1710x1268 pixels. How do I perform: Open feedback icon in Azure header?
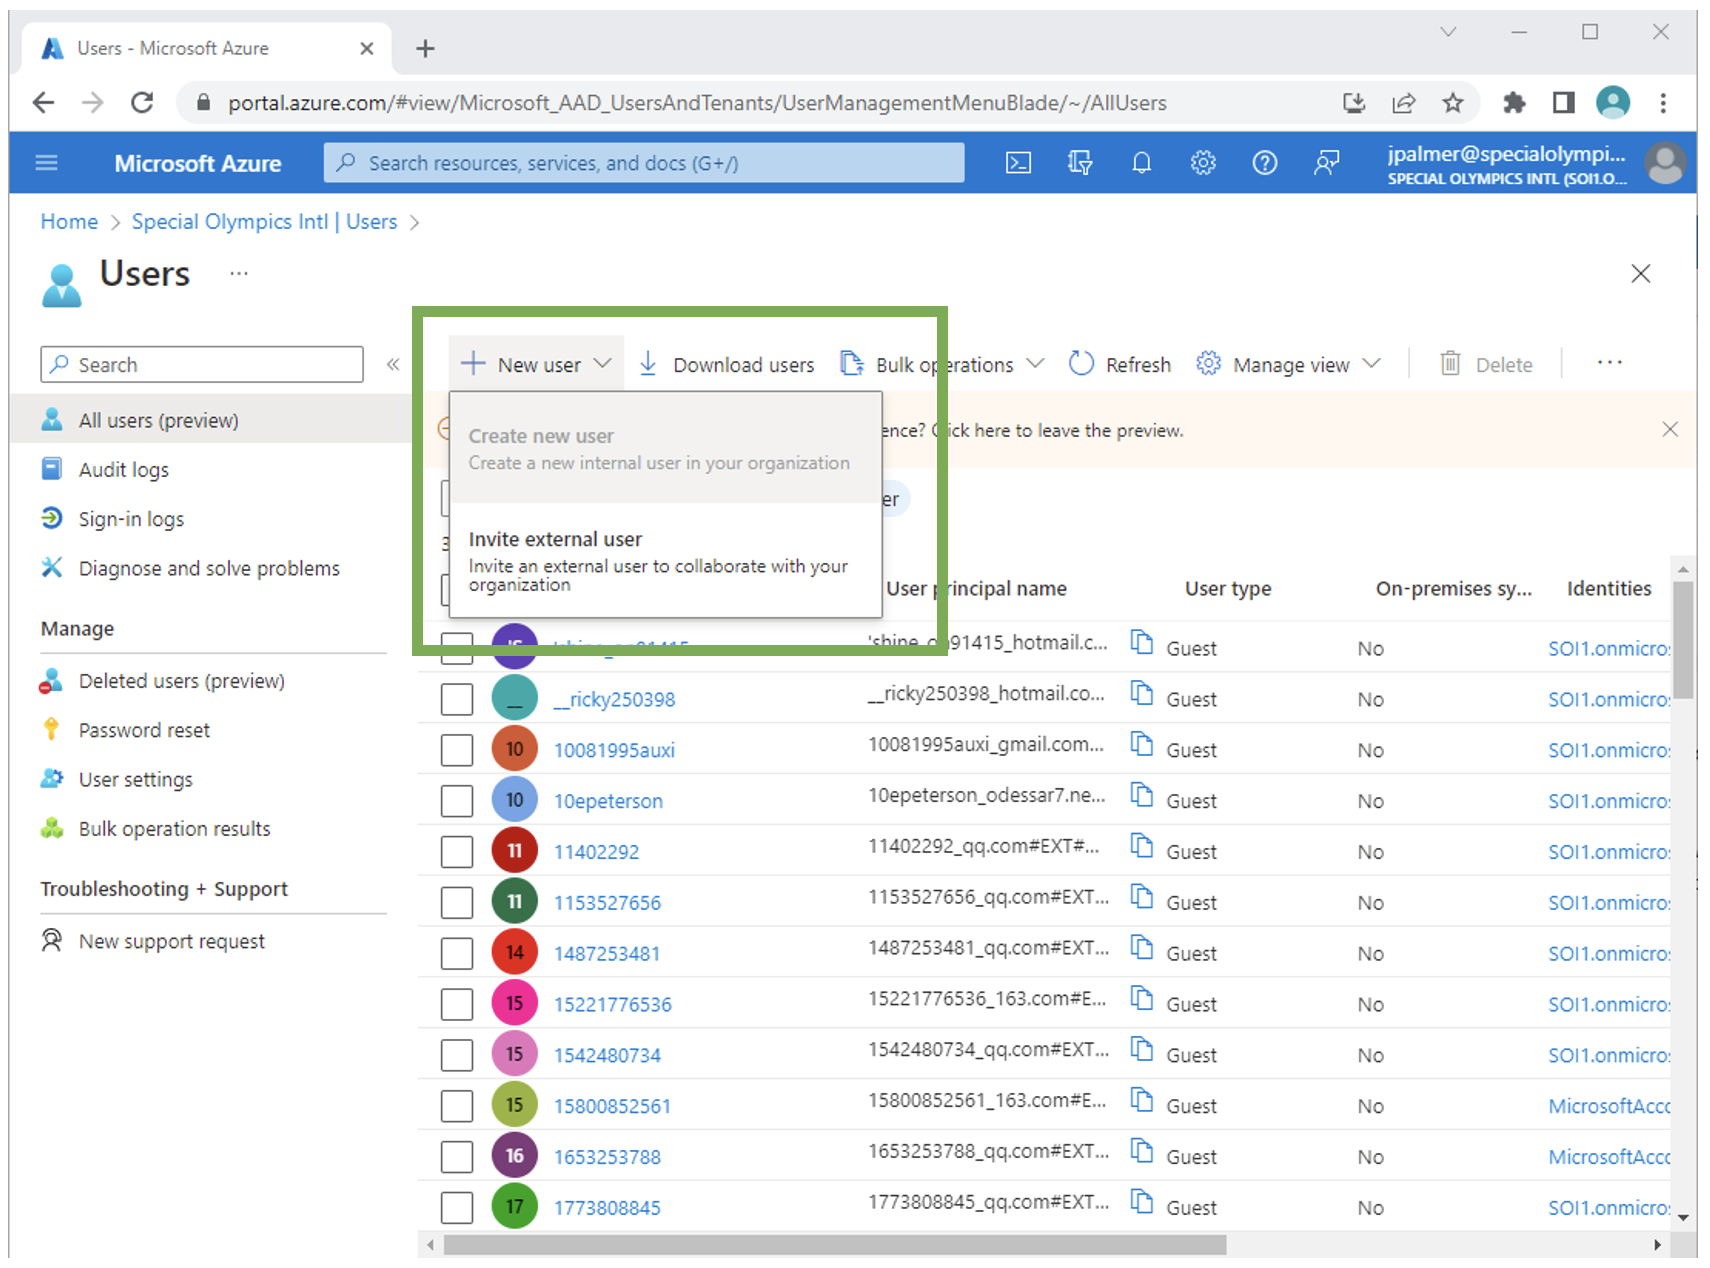tap(1327, 163)
